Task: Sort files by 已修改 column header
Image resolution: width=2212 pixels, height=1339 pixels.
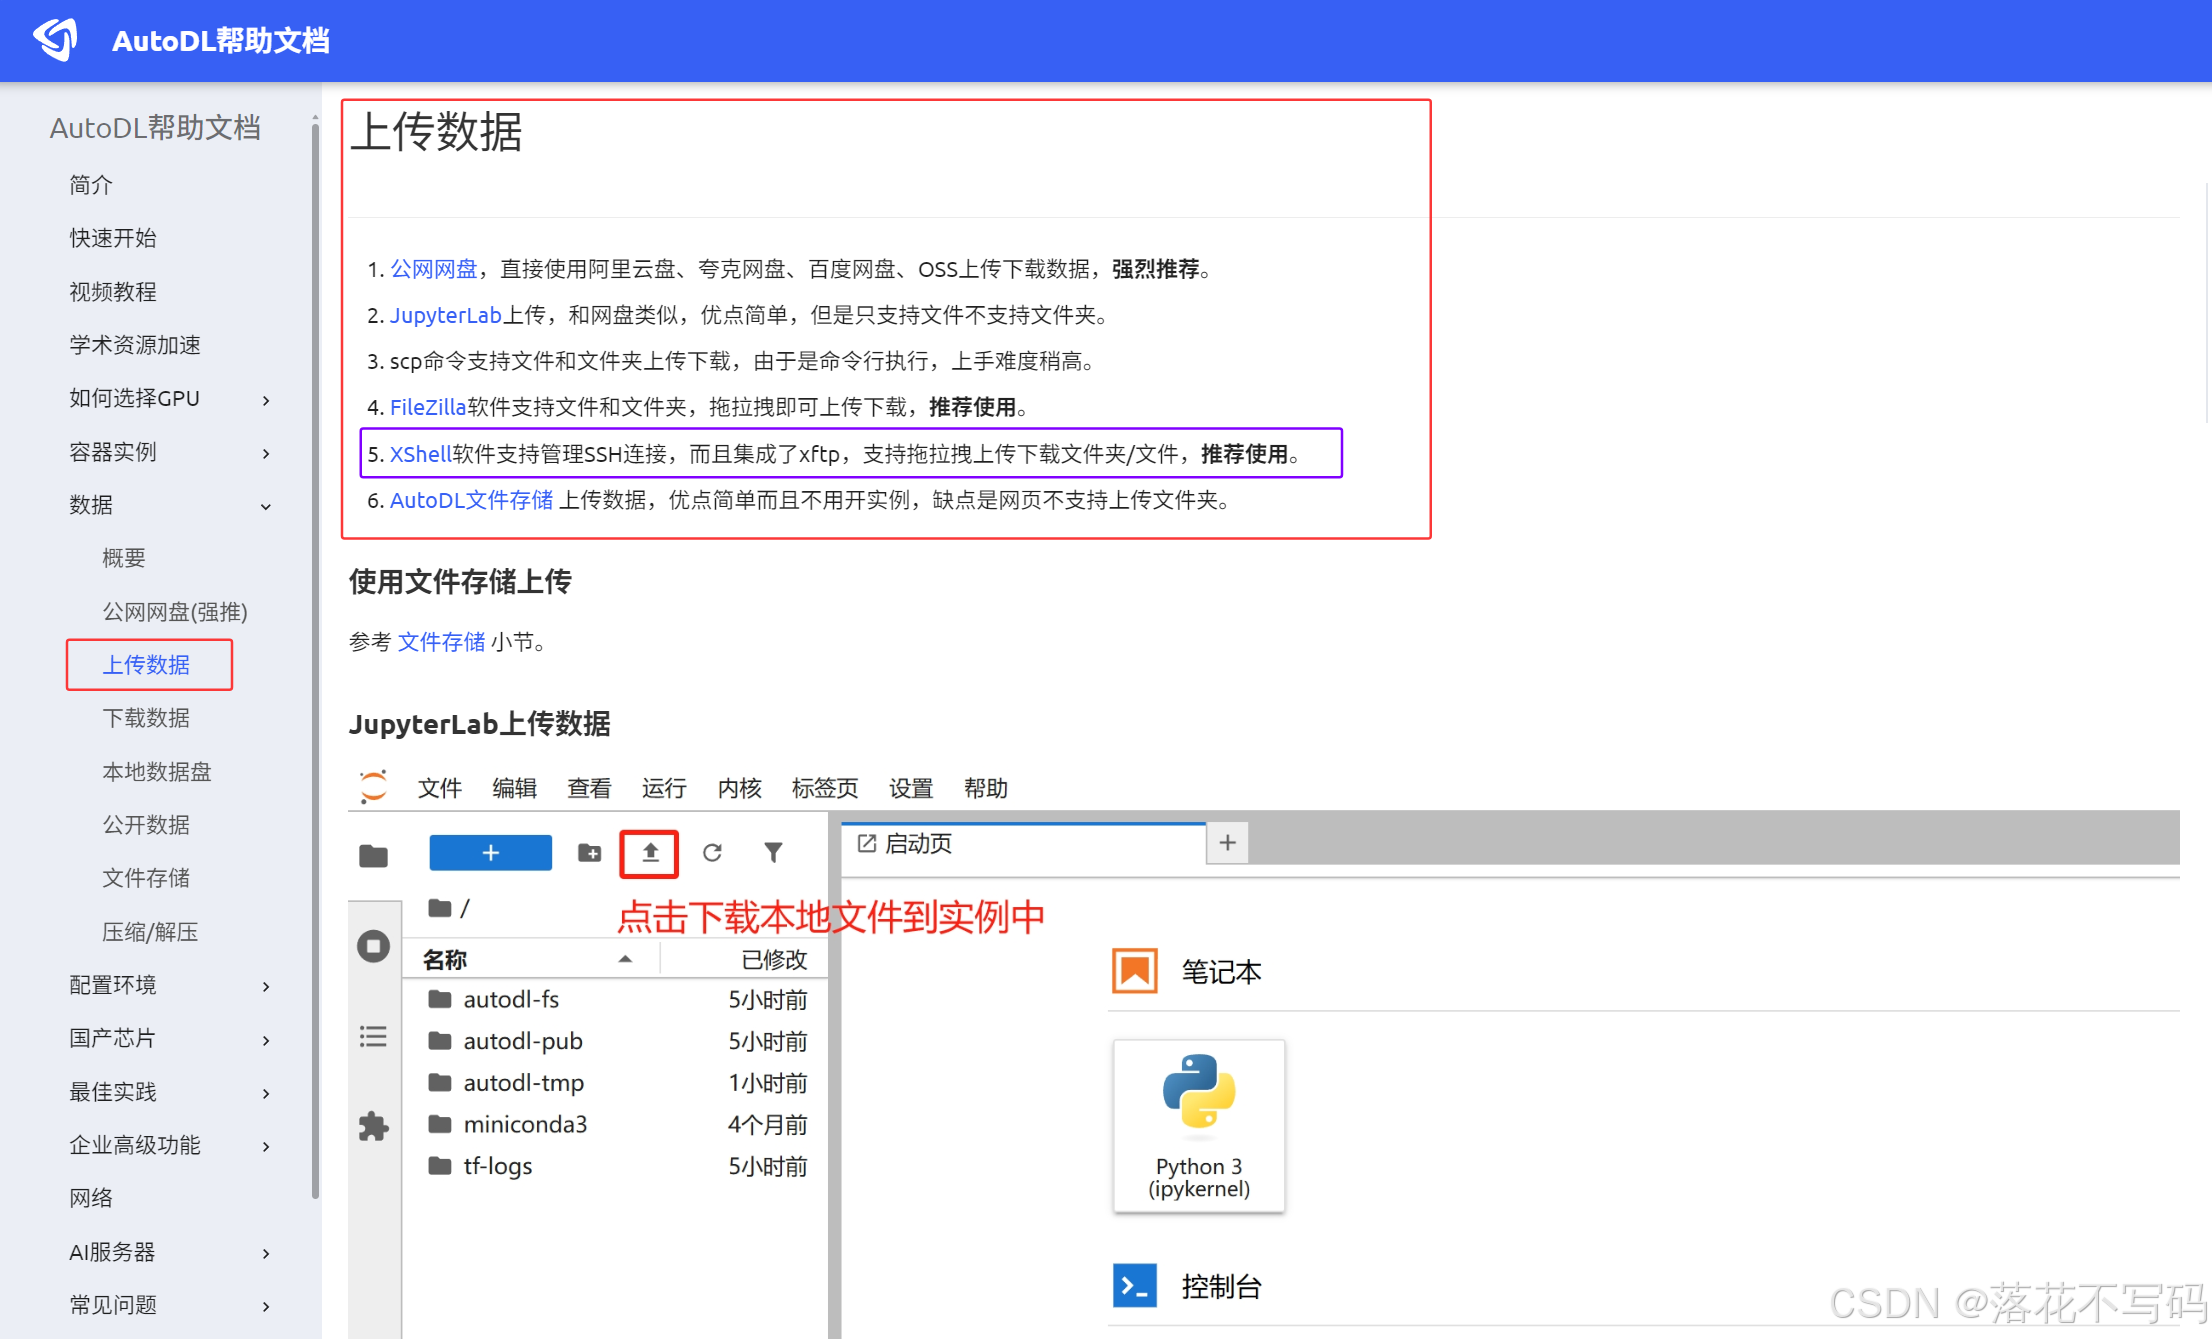Action: click(744, 960)
